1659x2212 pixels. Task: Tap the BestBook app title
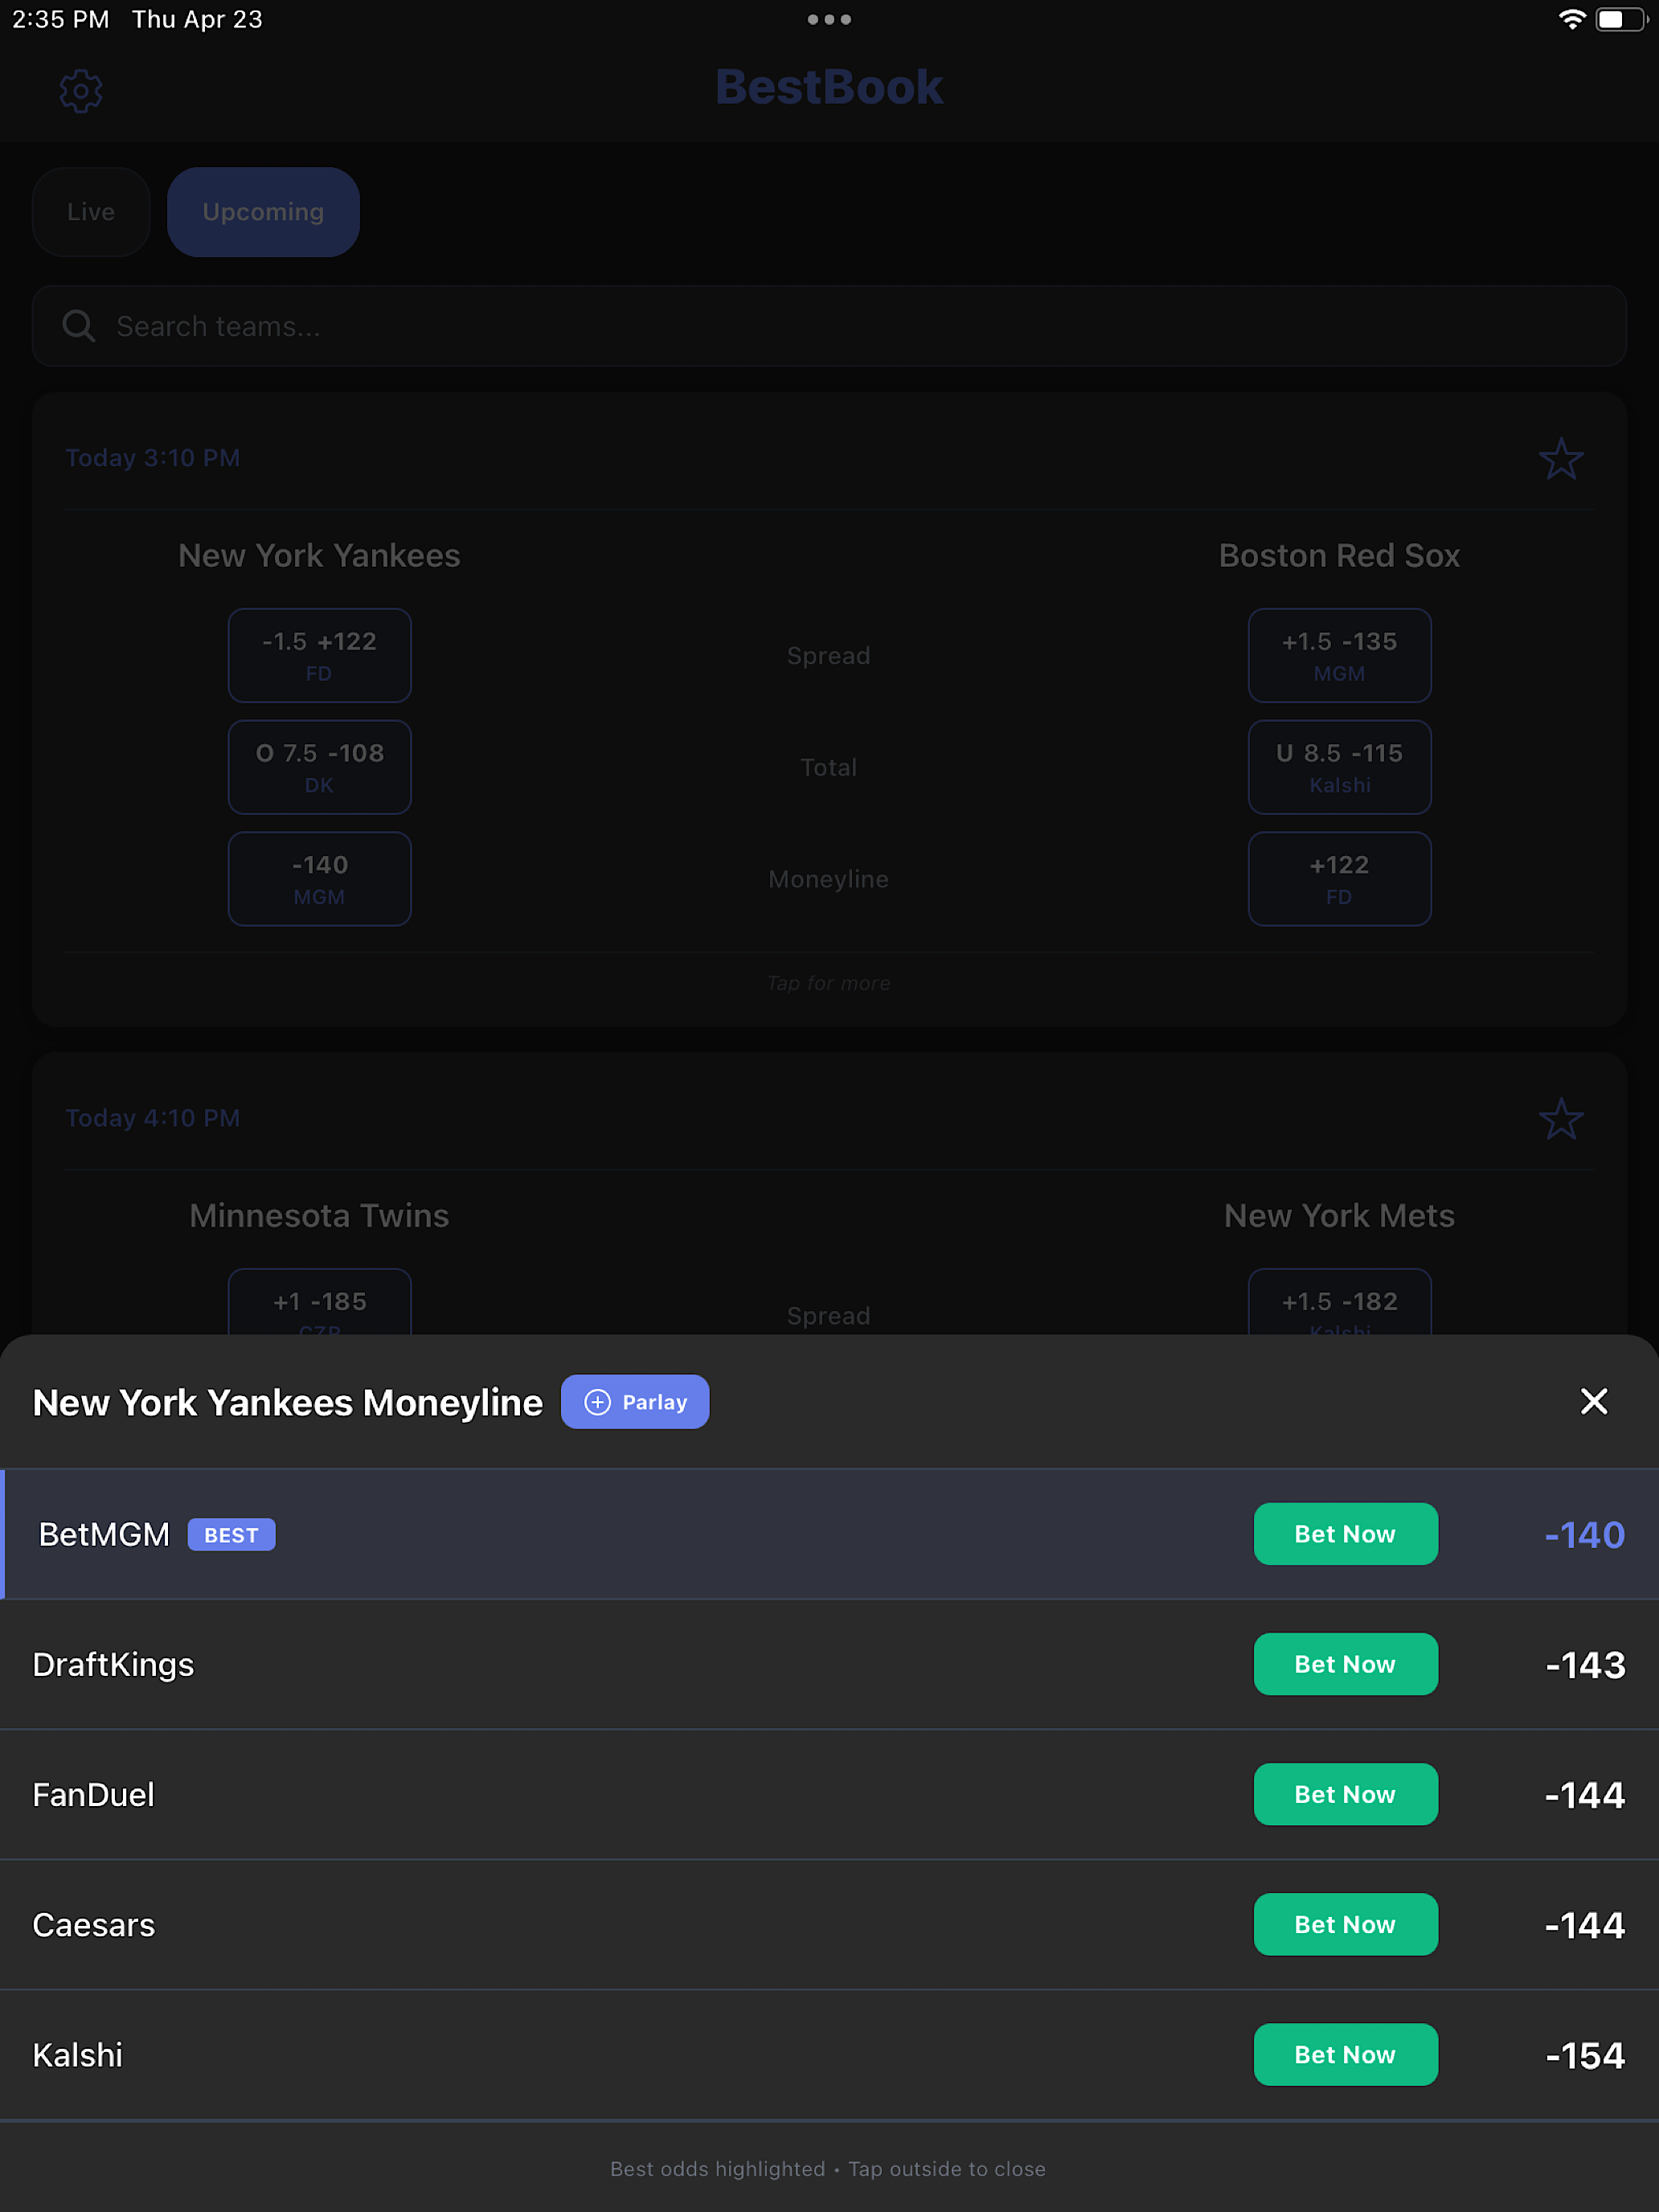pyautogui.click(x=829, y=87)
